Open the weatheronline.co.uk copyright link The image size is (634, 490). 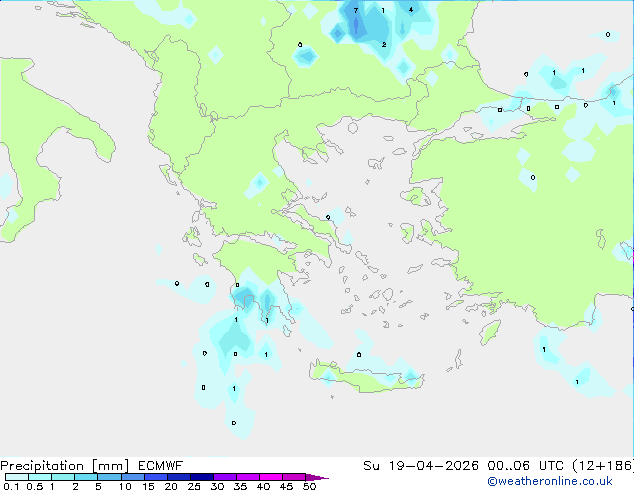pos(550,481)
